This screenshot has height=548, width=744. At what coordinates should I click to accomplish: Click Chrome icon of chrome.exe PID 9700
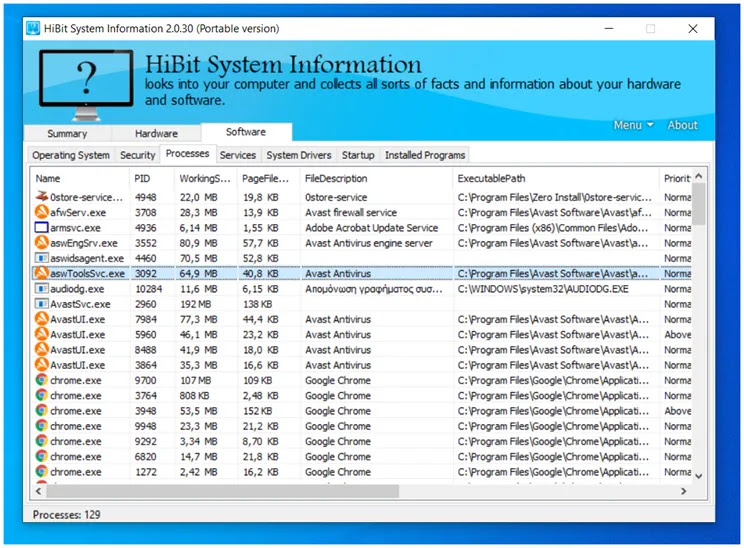[x=42, y=380]
